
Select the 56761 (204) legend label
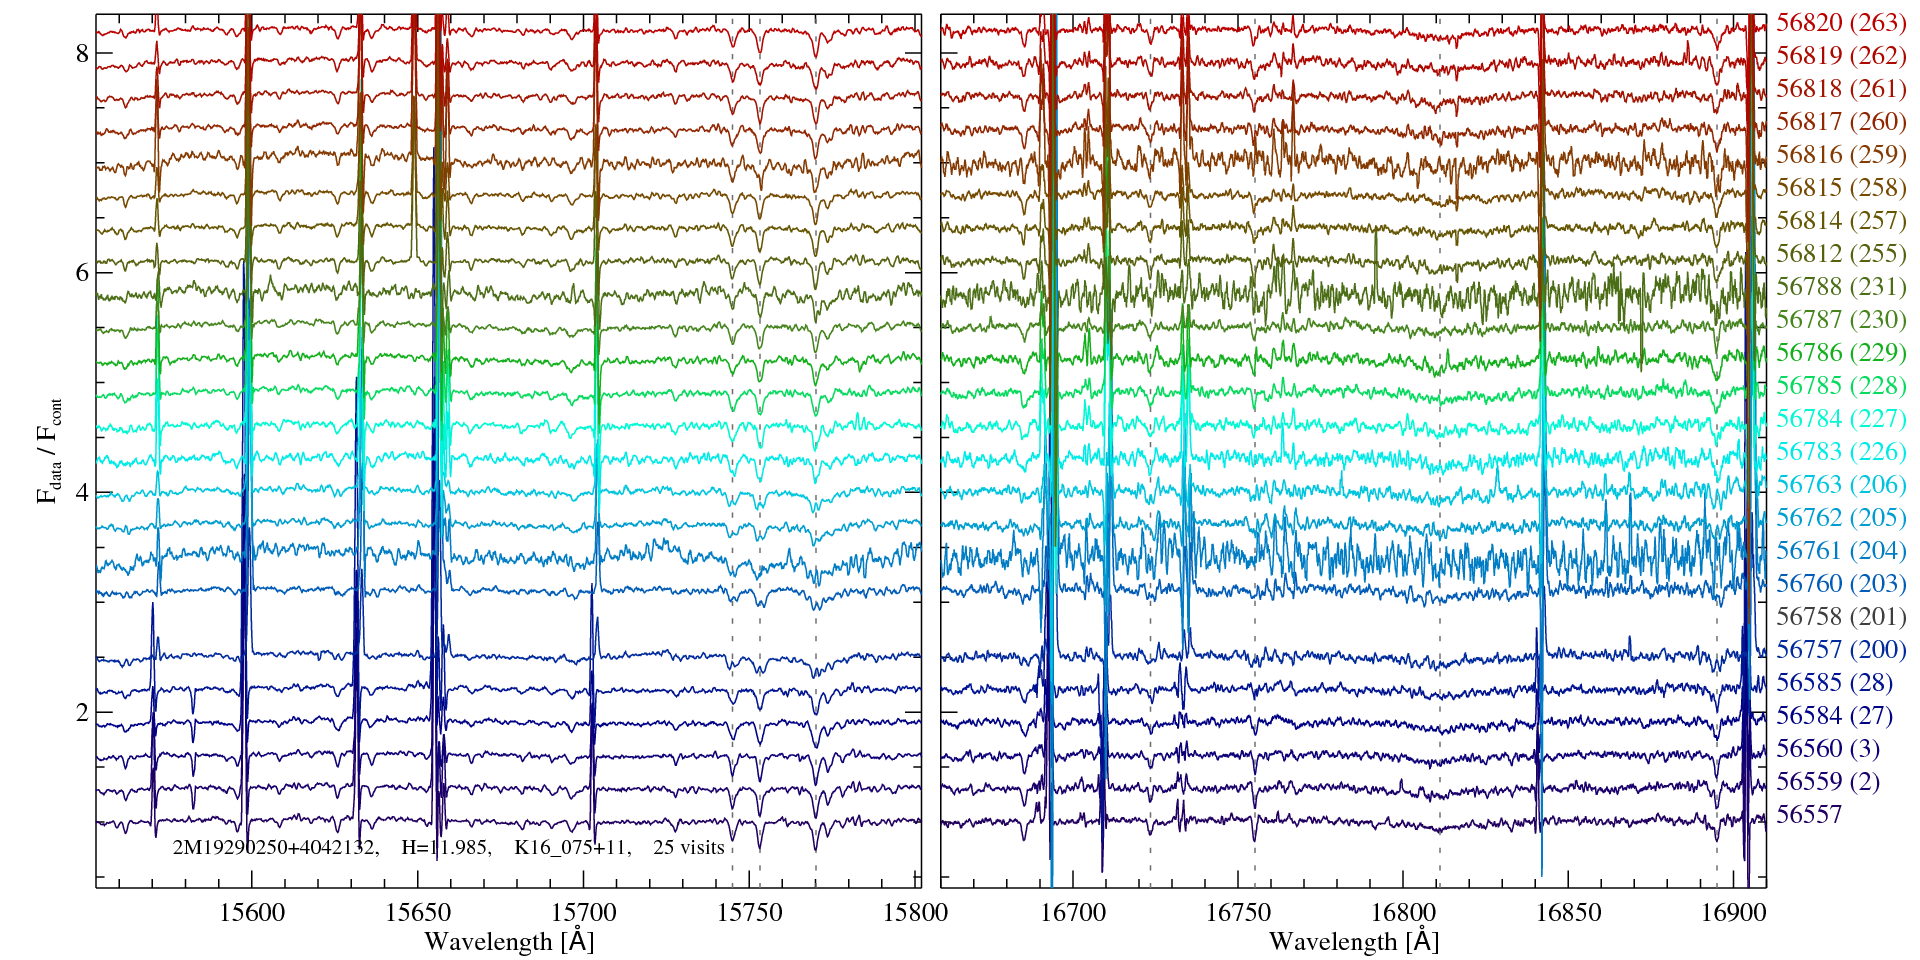[1840, 551]
